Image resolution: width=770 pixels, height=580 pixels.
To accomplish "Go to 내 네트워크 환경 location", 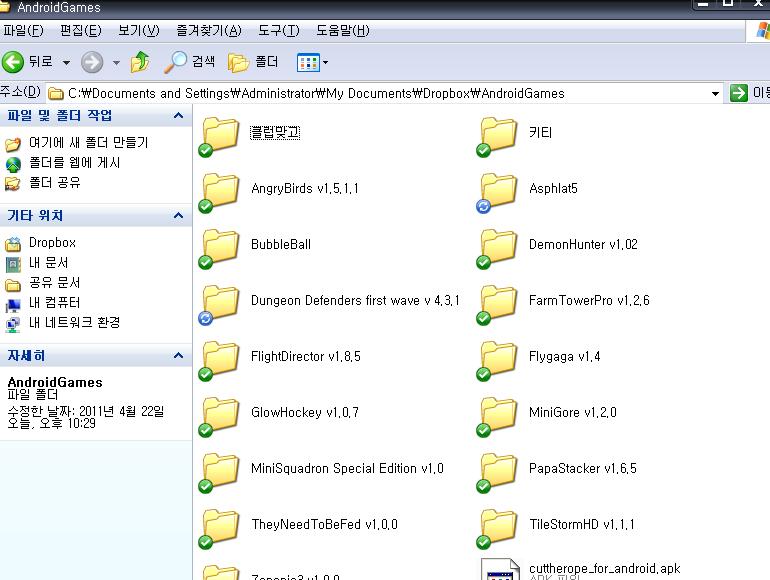I will [x=75, y=323].
